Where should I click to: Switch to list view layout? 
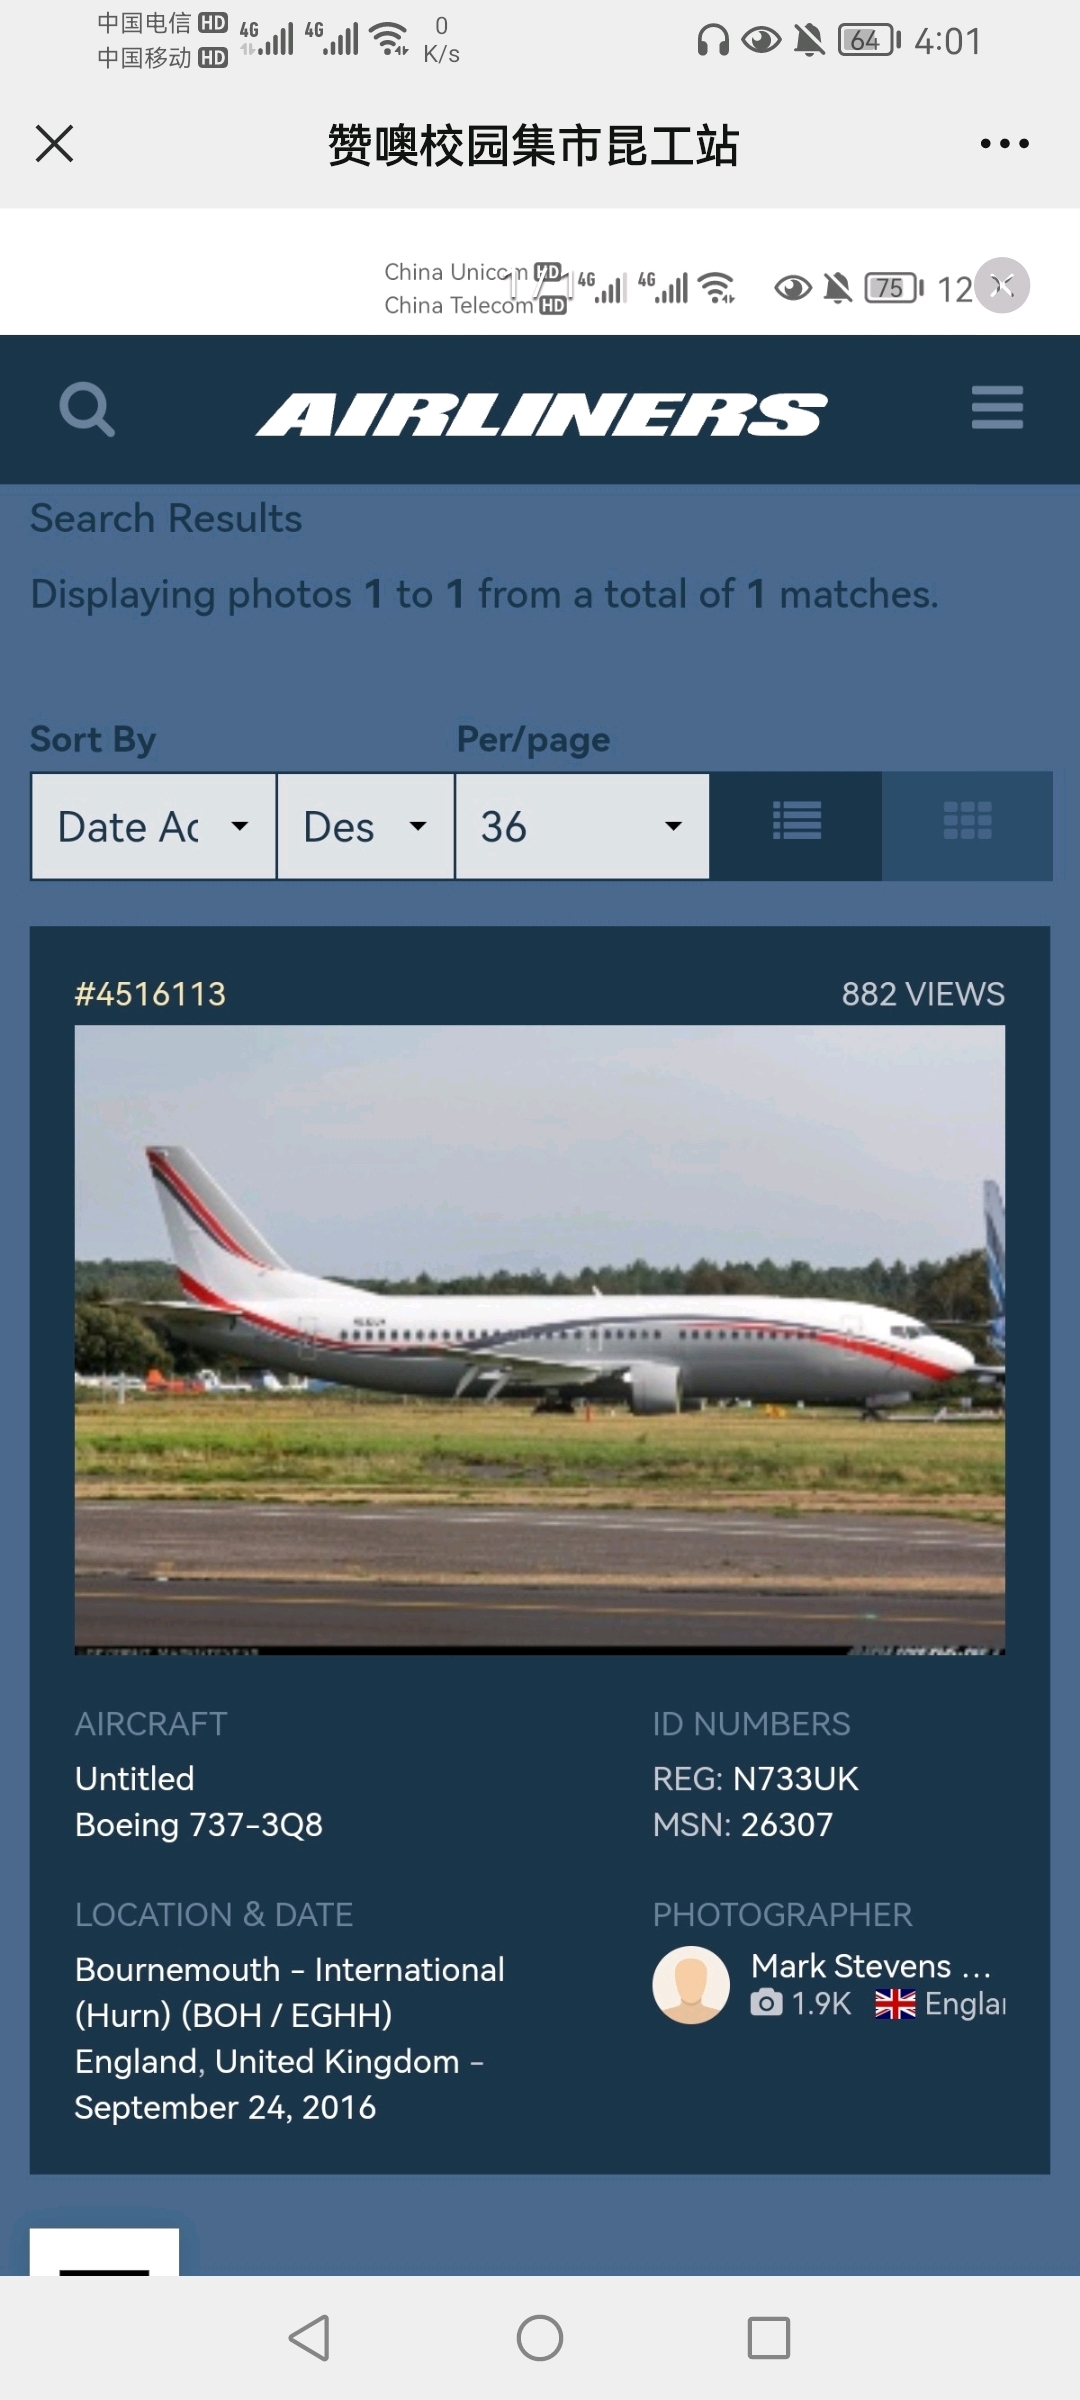point(797,825)
